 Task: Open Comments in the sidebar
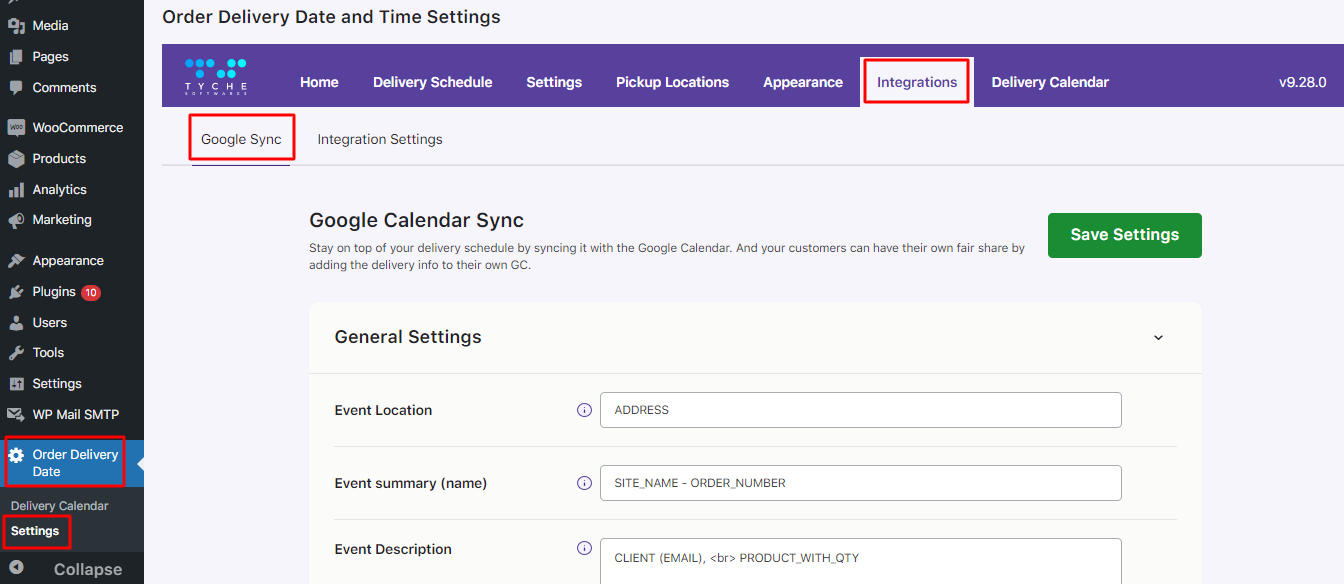click(64, 88)
